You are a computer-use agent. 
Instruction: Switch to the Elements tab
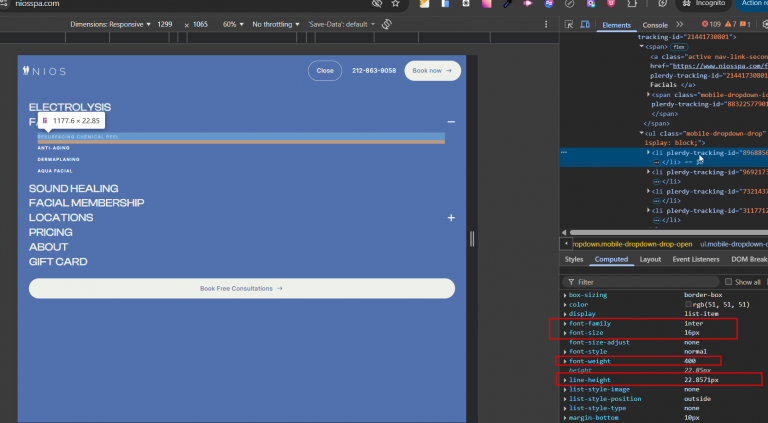coord(616,25)
